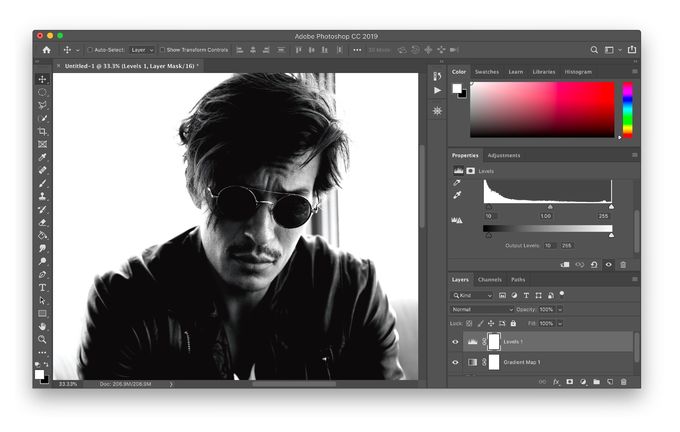Go to the Home screen icon
The height and width of the screenshot is (432, 680).
pos(46,50)
